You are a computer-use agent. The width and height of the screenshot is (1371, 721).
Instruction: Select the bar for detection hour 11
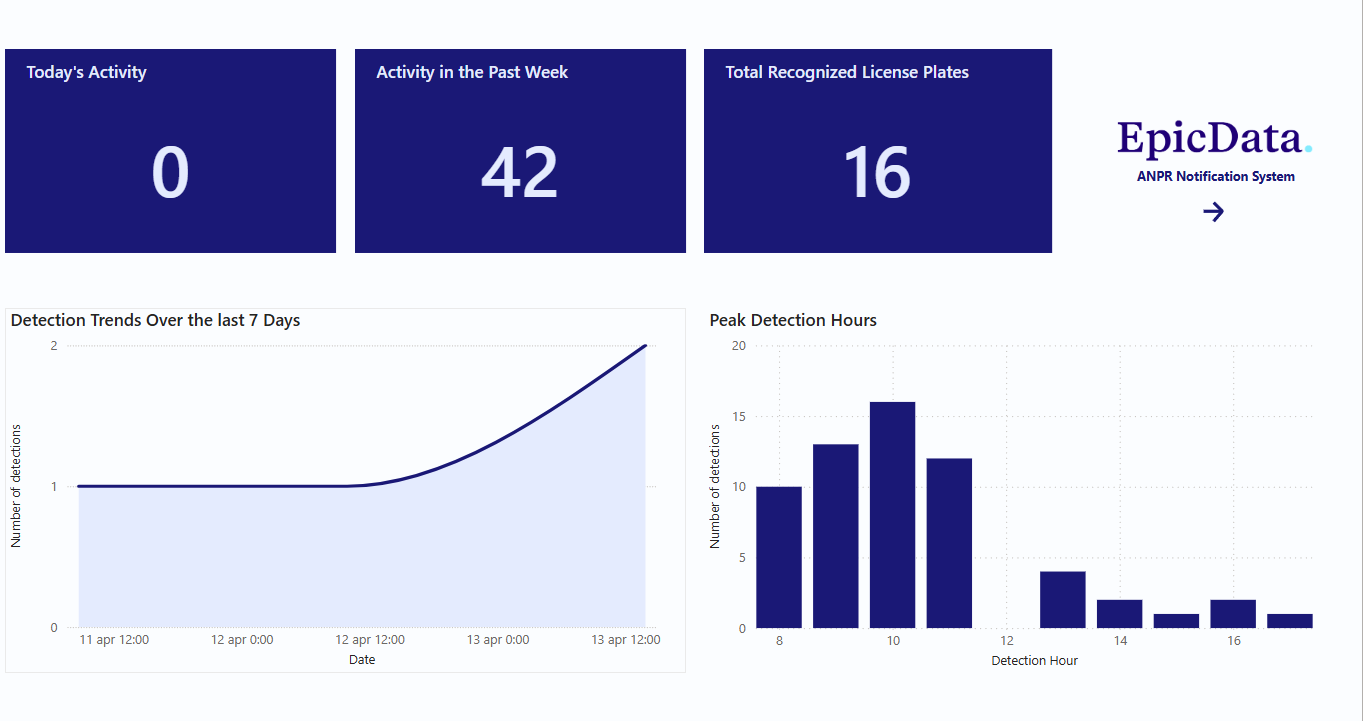pos(949,543)
